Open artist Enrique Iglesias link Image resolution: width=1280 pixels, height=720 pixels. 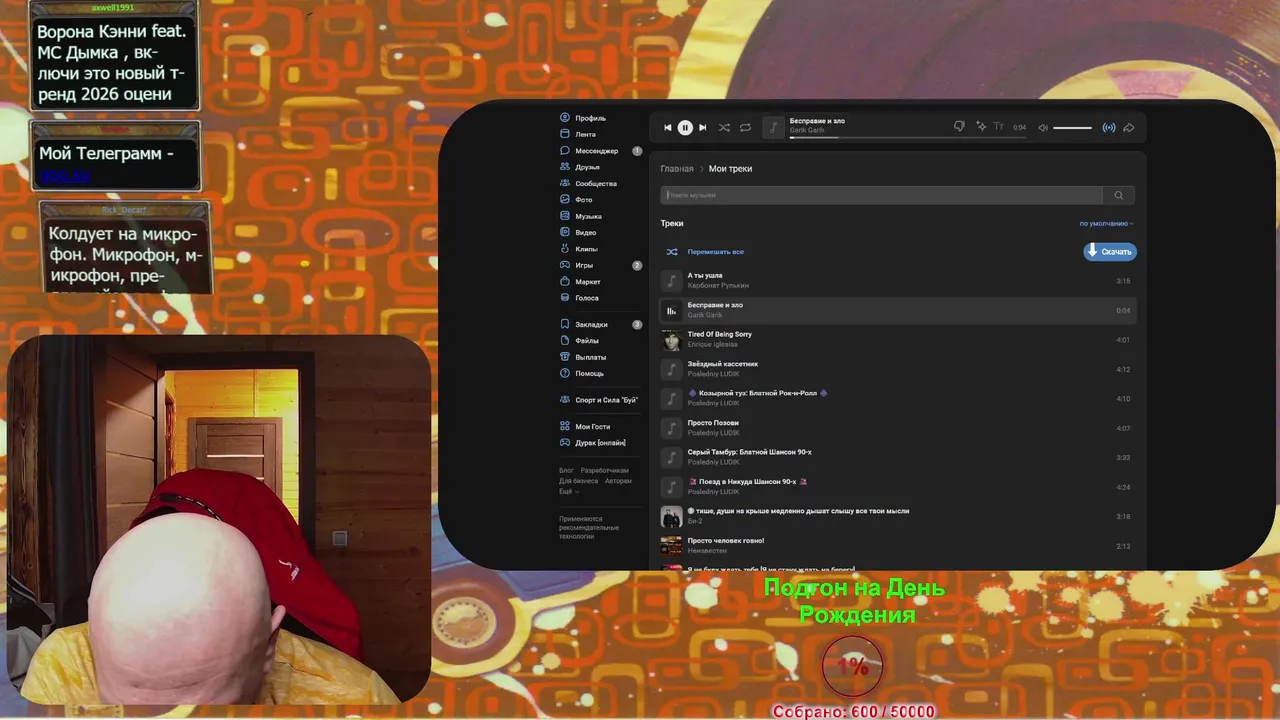712,345
